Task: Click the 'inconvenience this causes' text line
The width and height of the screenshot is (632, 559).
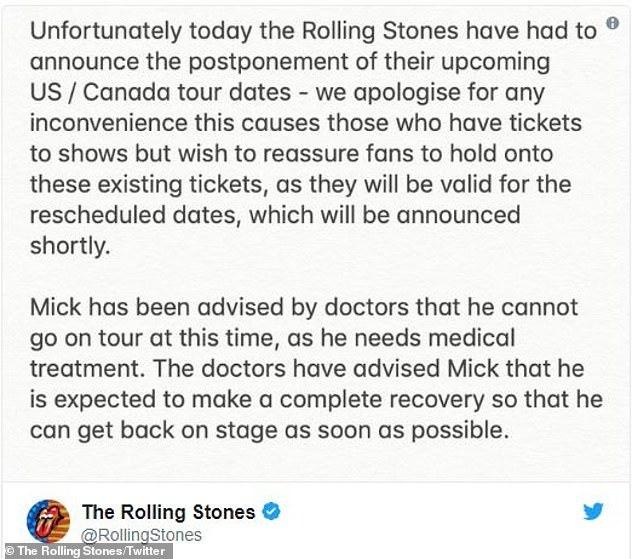Action: pyautogui.click(x=306, y=123)
